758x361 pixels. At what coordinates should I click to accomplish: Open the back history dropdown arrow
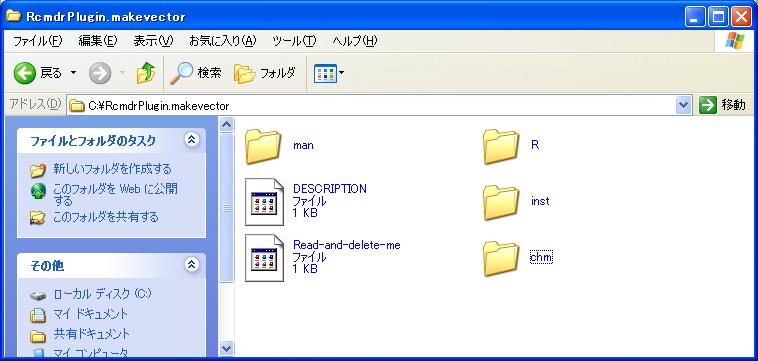(73, 73)
